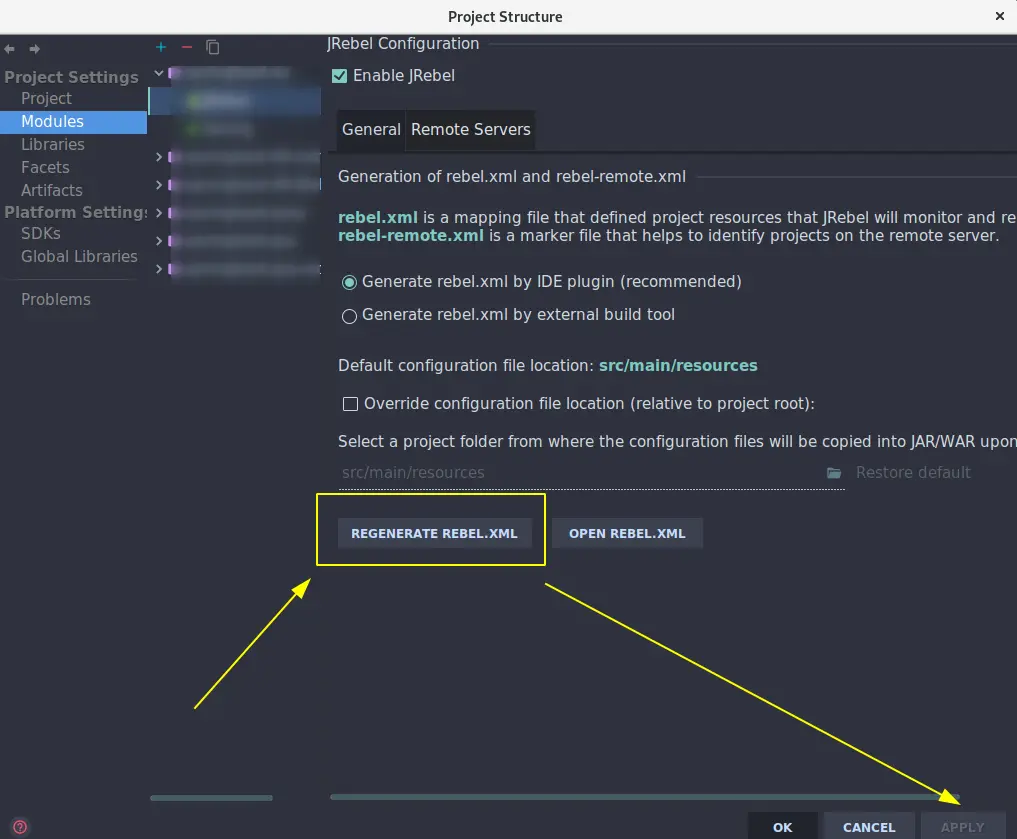Click JRebel panel horizontal scrollbar
Screen dimensions: 1017x839
click(x=645, y=797)
